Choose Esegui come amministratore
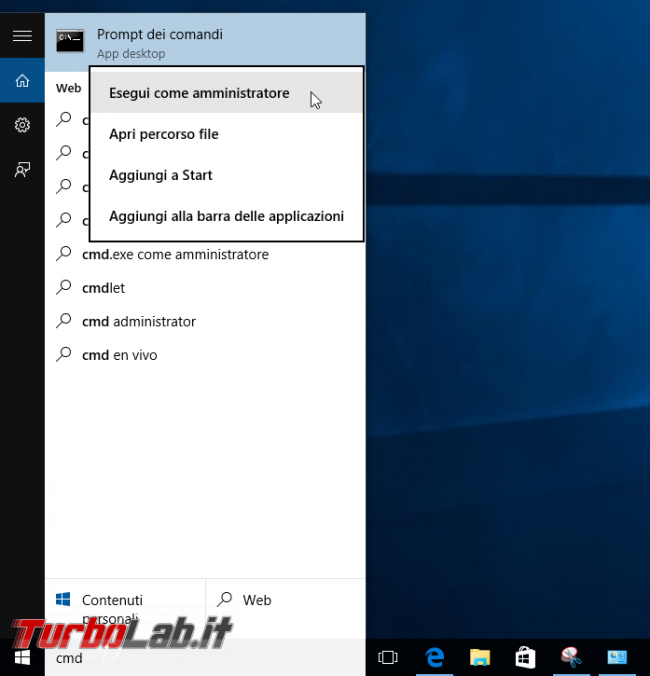Image resolution: width=650 pixels, height=676 pixels. pos(226,93)
